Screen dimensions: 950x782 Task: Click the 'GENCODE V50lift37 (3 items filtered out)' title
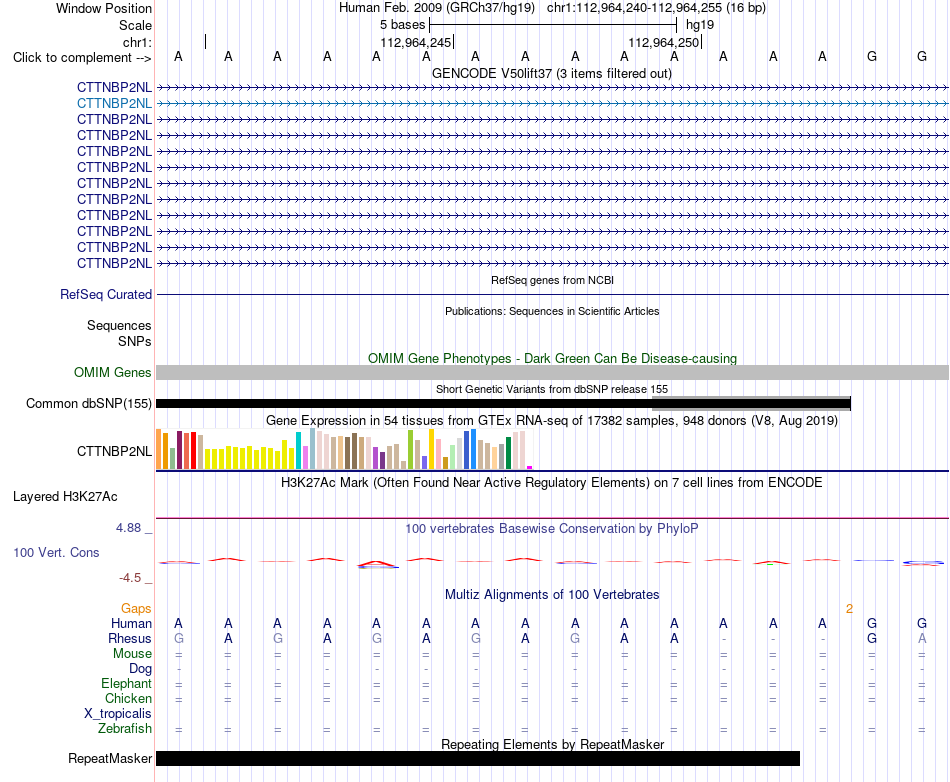coord(552,73)
